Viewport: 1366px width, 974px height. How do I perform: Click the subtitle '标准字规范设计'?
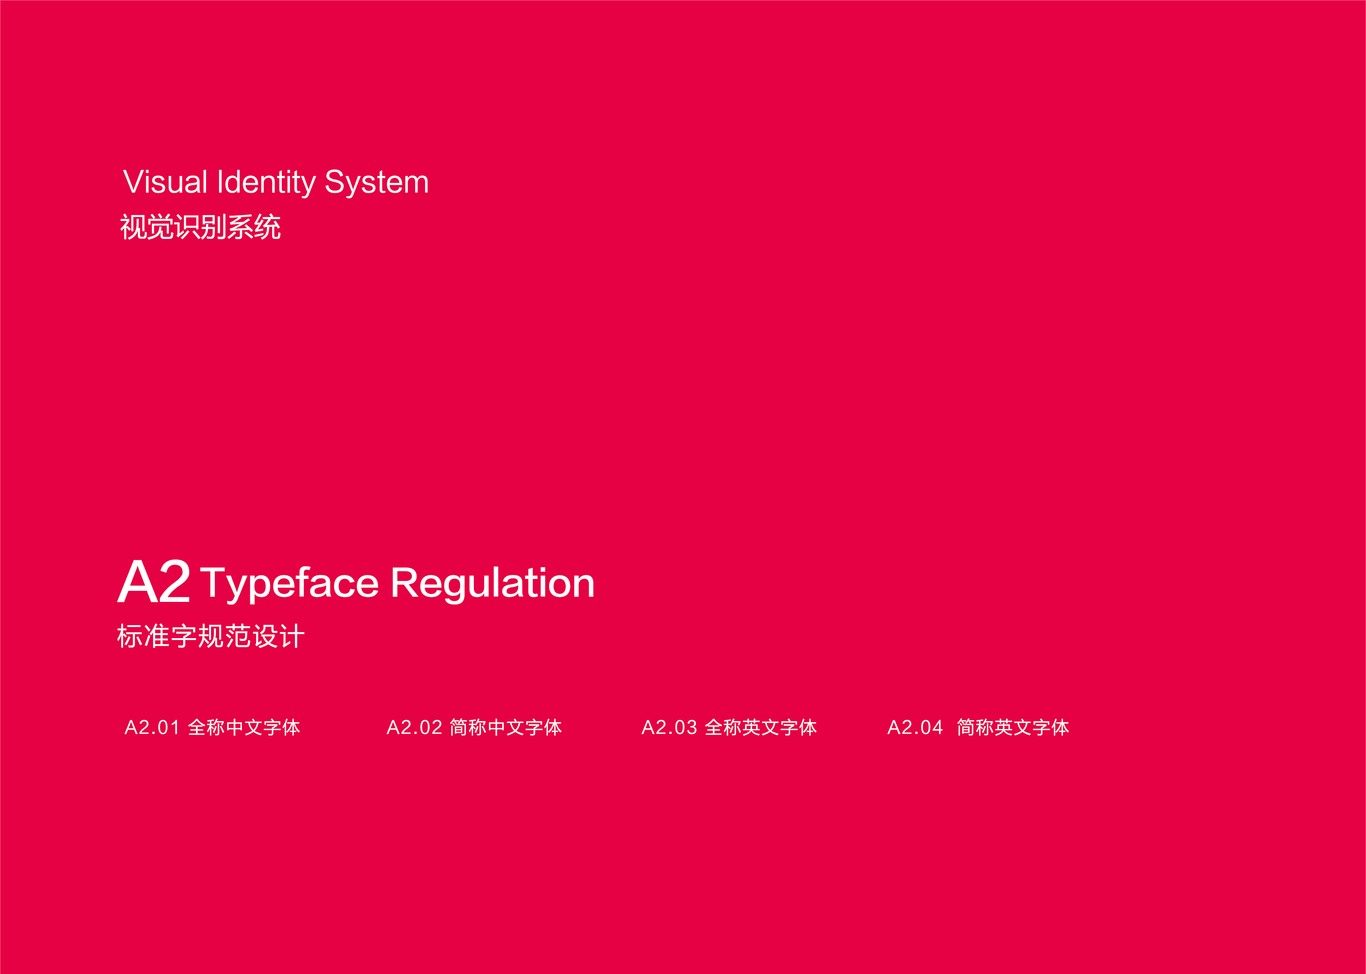tap(211, 636)
